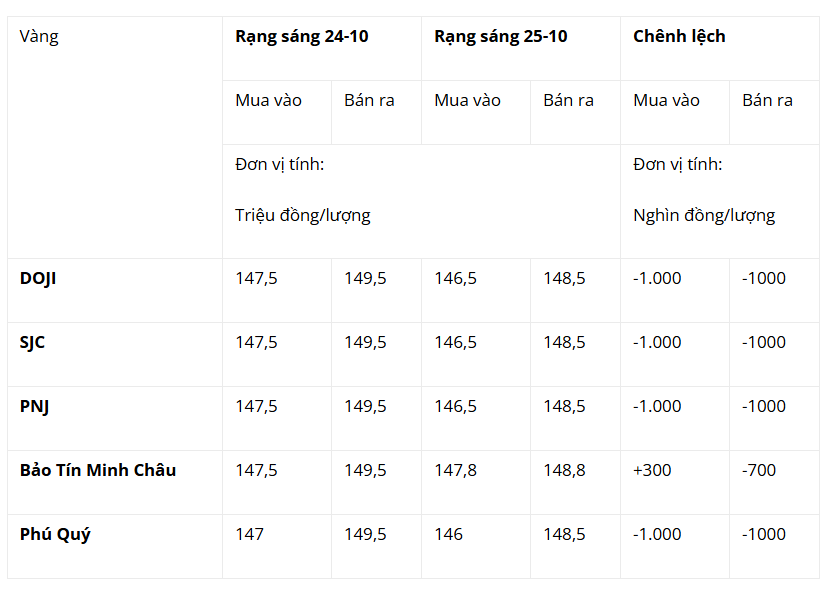The image size is (830, 597).
Task: Select the 147,8 buy price cell
Action: (456, 470)
